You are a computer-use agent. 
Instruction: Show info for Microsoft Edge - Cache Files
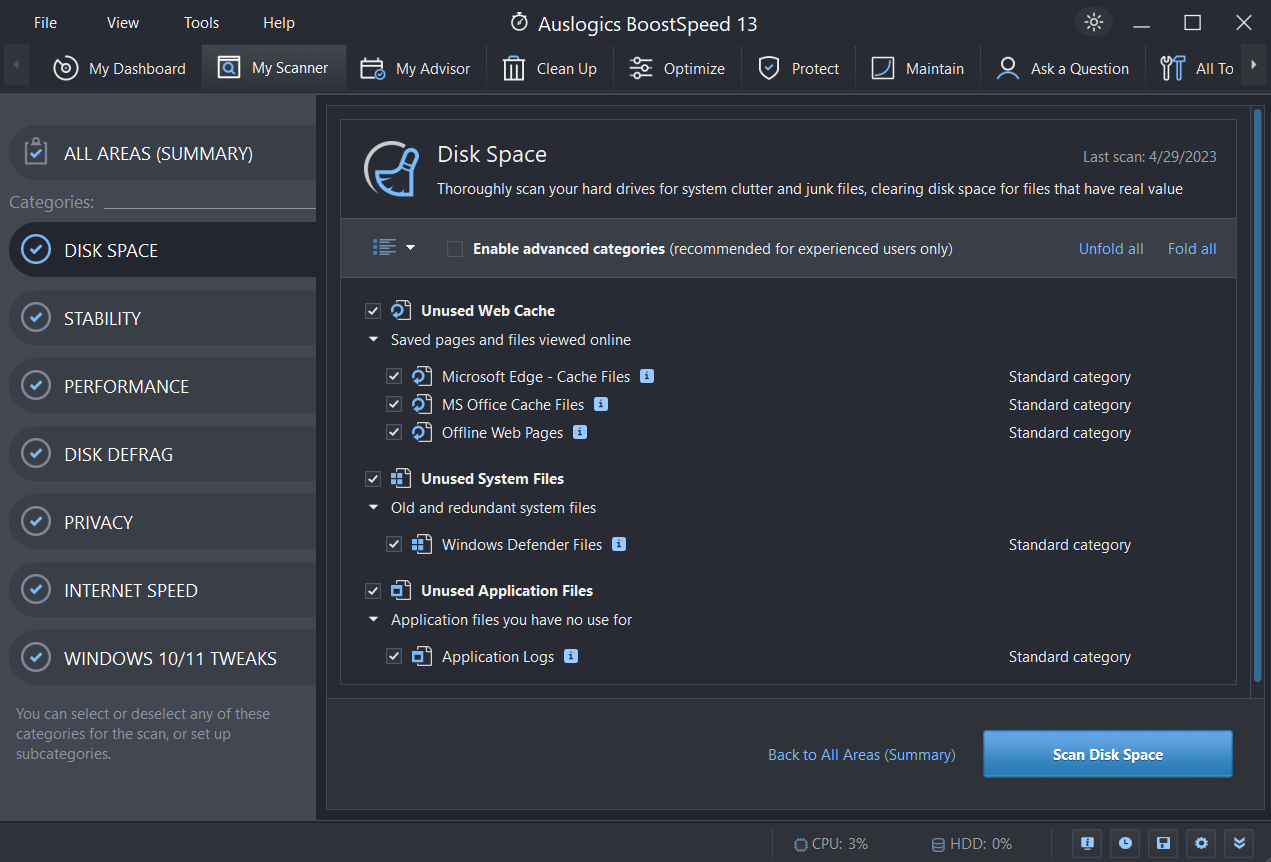click(647, 376)
